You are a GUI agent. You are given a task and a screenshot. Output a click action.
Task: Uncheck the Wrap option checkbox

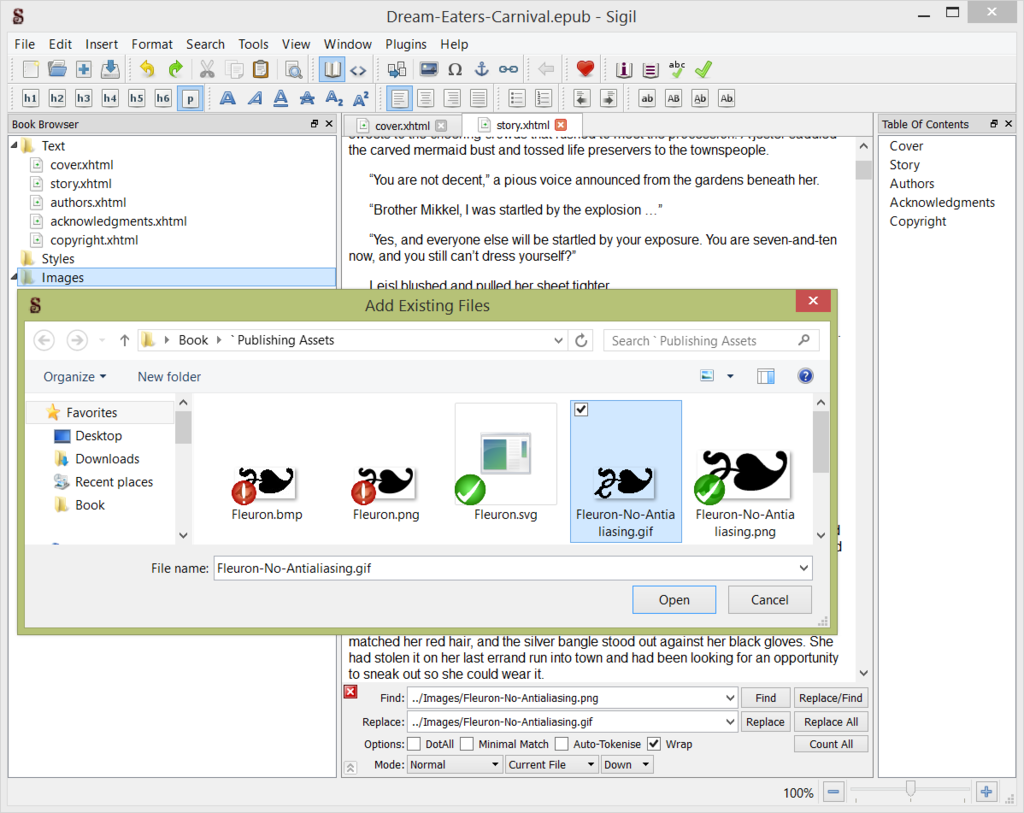[x=654, y=744]
